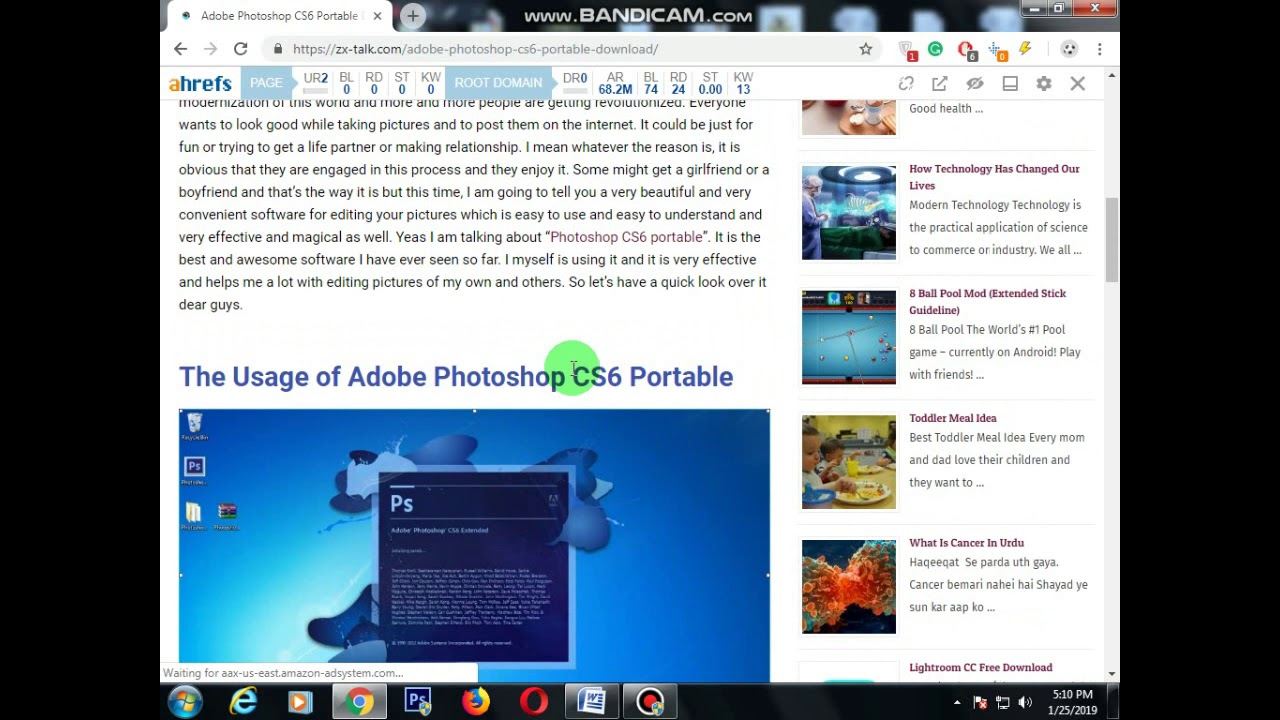Open How Technology Has Changed Our Lives
Image resolution: width=1280 pixels, height=720 pixels.
[x=994, y=177]
